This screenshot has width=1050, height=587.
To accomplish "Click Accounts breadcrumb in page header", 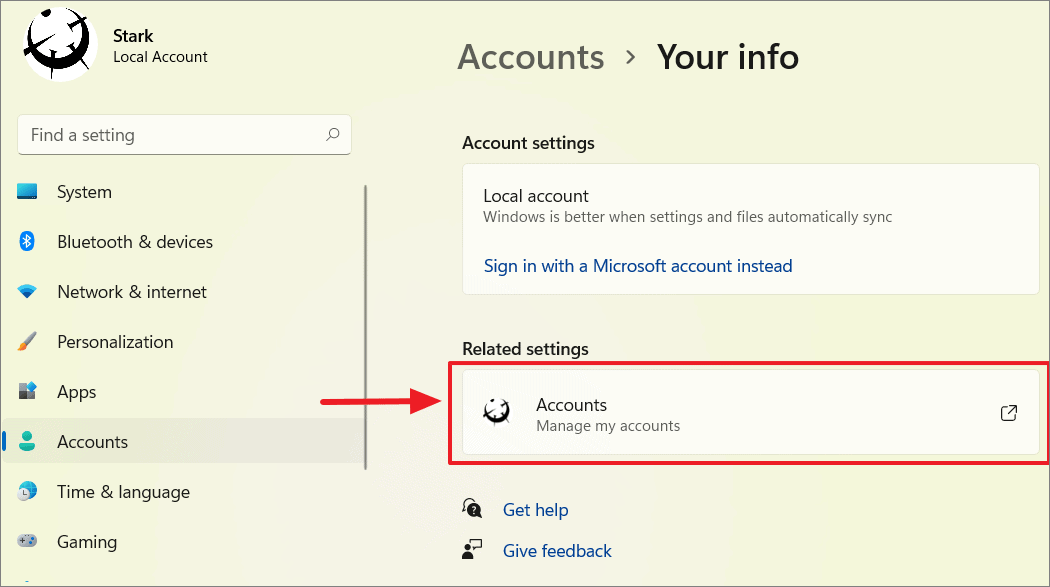I will tap(531, 57).
